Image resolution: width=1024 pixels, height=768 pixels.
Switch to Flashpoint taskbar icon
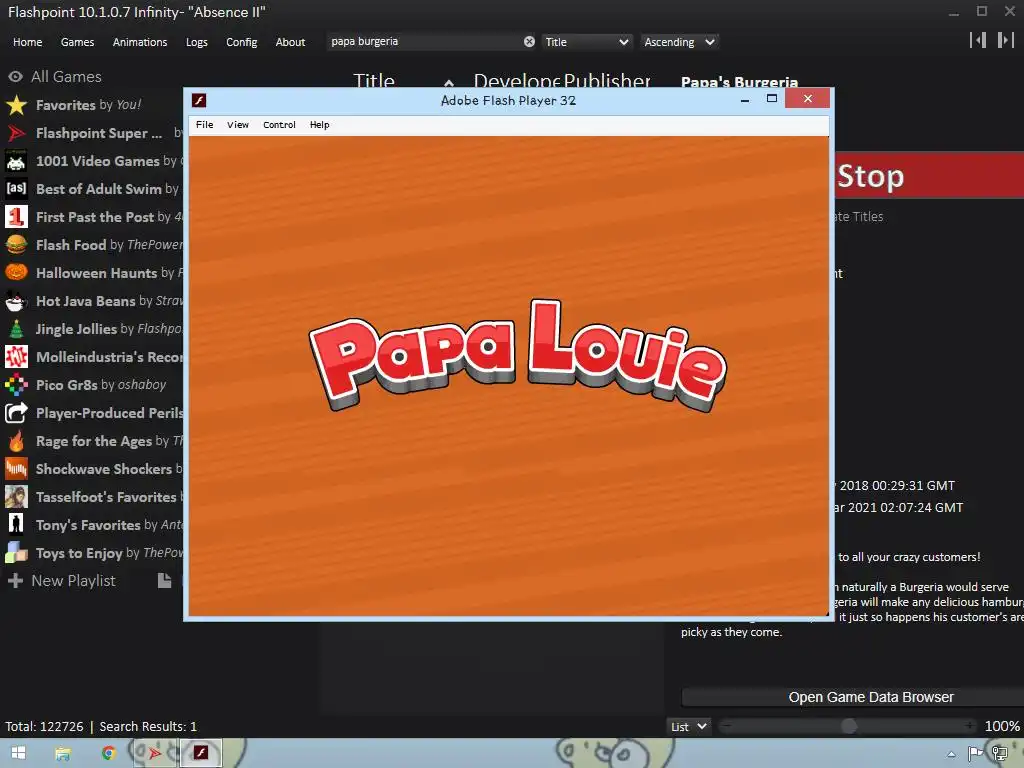[x=154, y=754]
